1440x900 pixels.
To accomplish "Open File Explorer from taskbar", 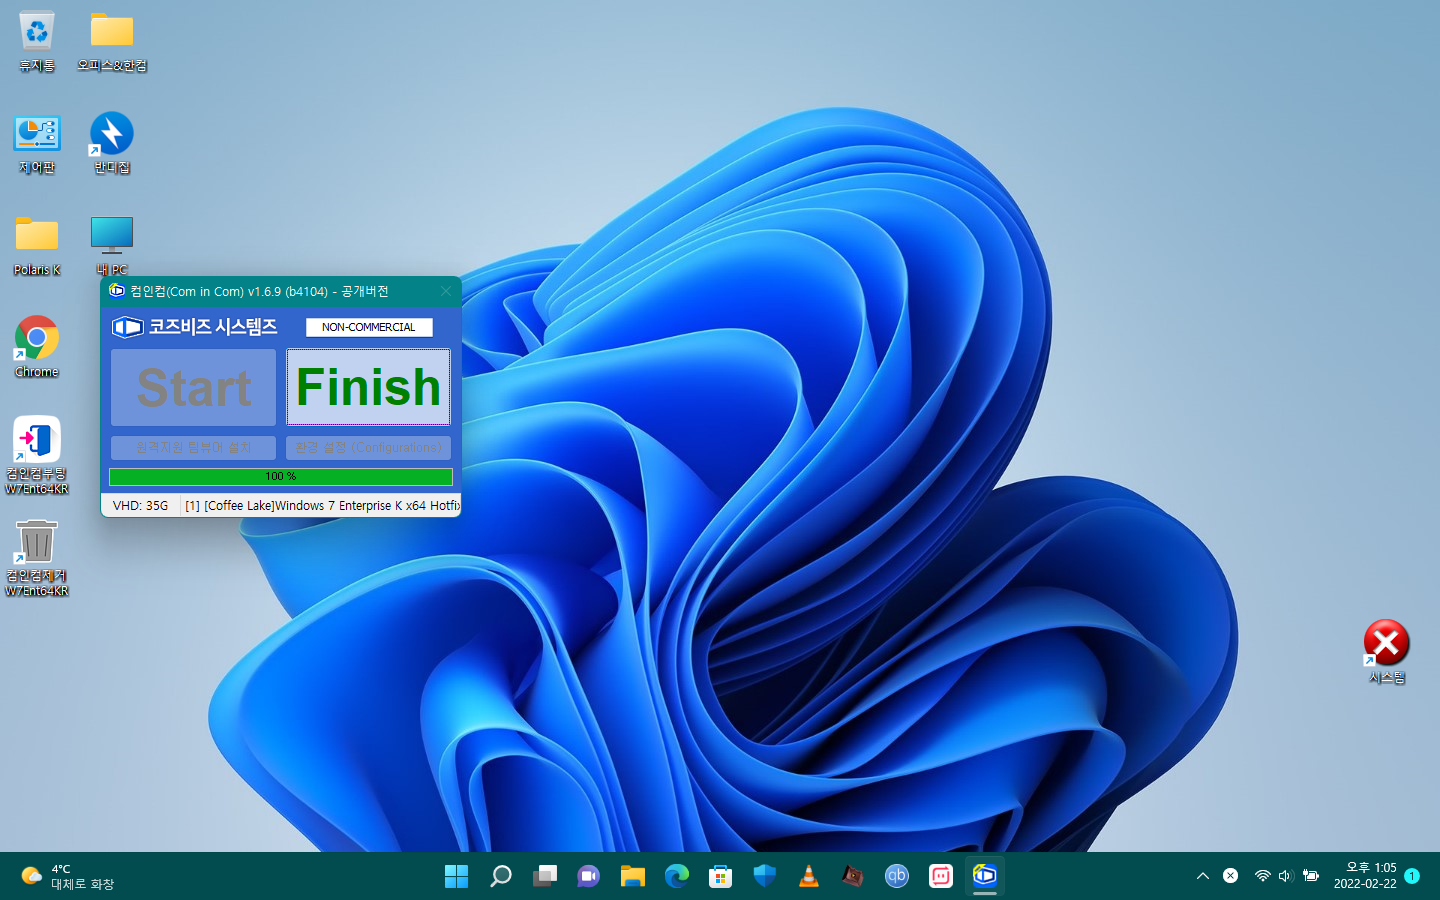I will point(633,876).
